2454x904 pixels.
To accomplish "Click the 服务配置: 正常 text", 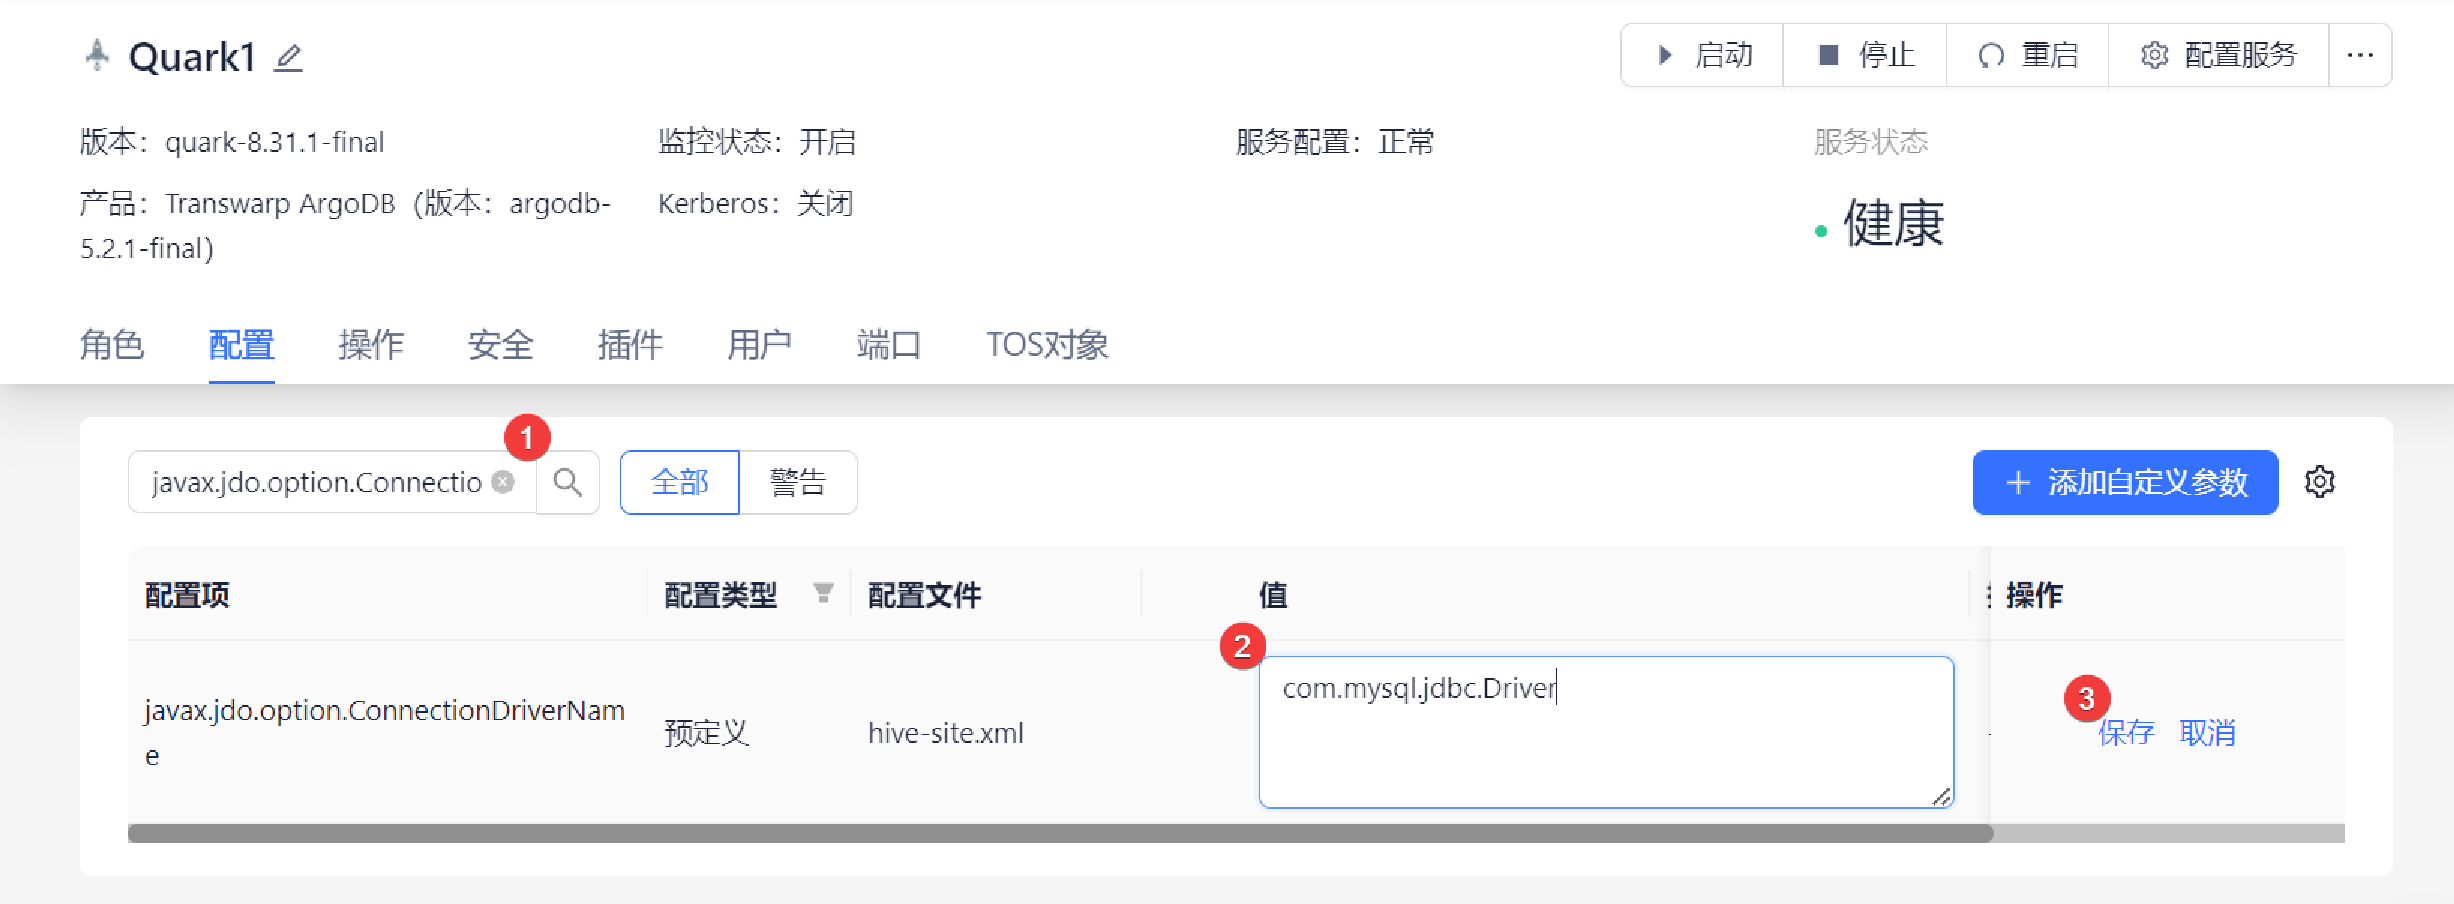I will pyautogui.click(x=1335, y=142).
